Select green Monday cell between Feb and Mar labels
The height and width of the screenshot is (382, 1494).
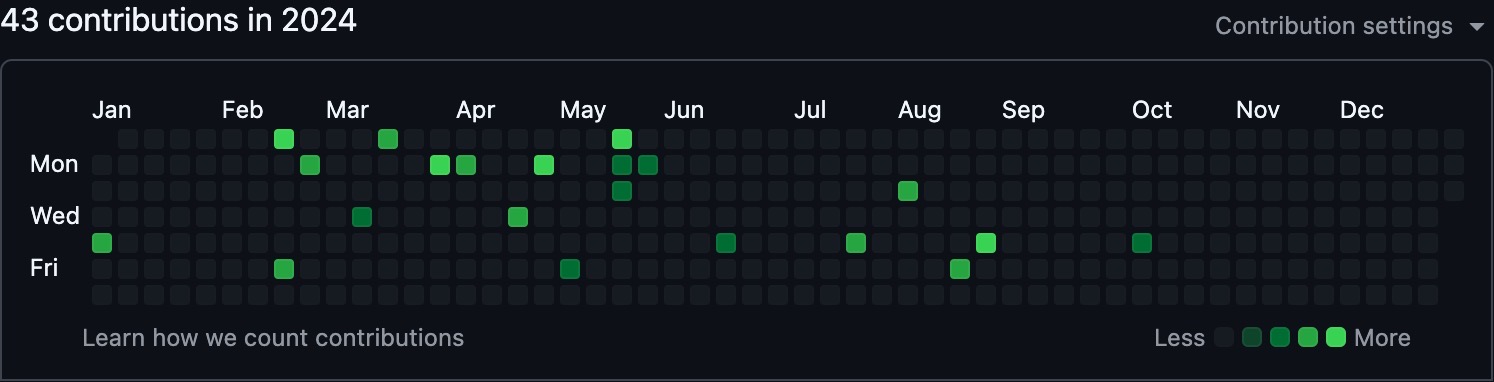point(310,165)
